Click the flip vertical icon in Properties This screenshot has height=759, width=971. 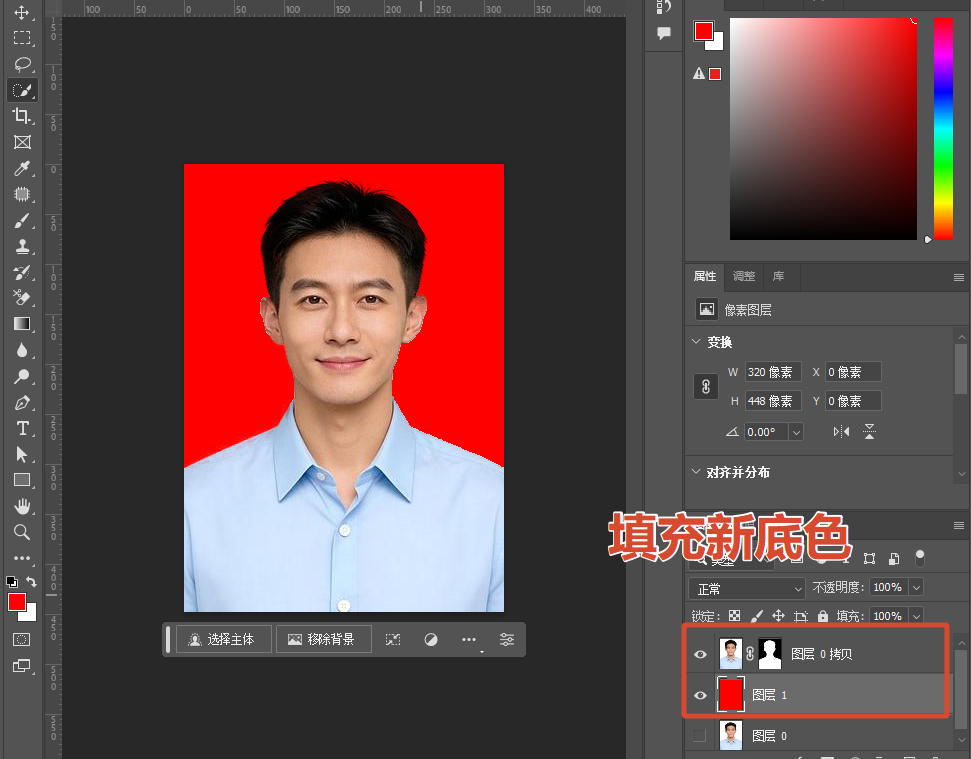pyautogui.click(x=869, y=432)
